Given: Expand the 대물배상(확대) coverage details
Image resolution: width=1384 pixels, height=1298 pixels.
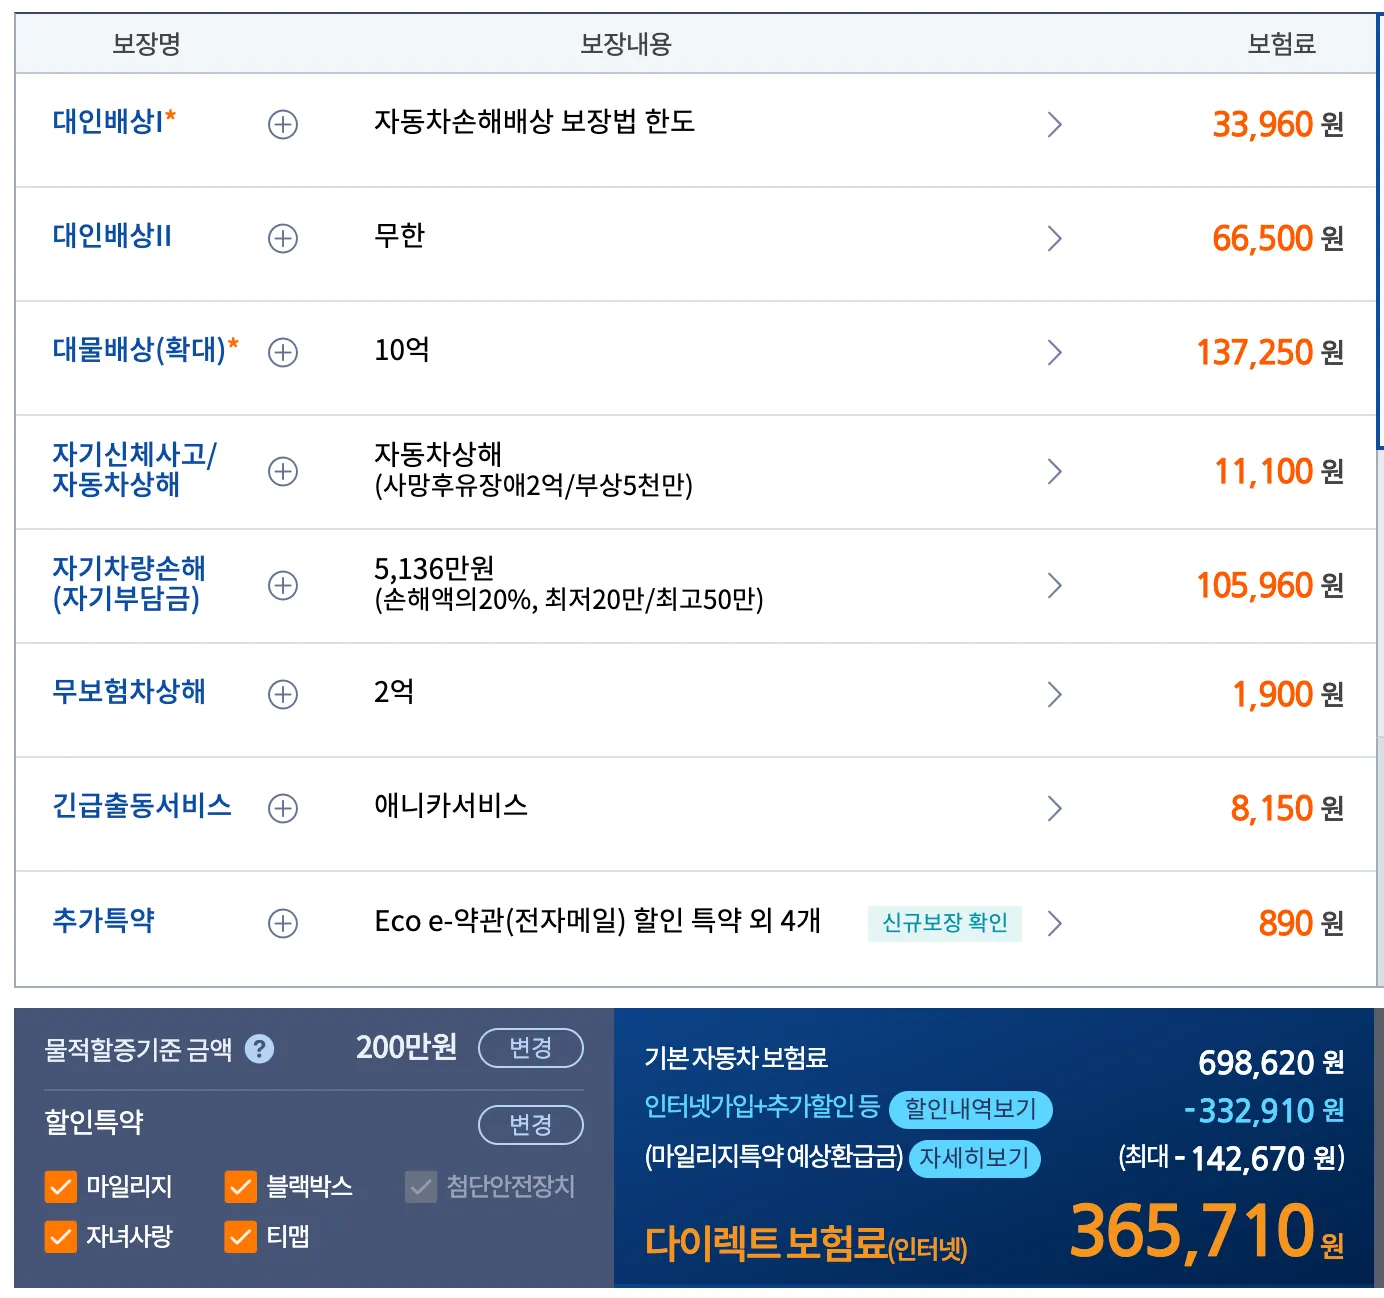Looking at the screenshot, I should click(x=281, y=352).
